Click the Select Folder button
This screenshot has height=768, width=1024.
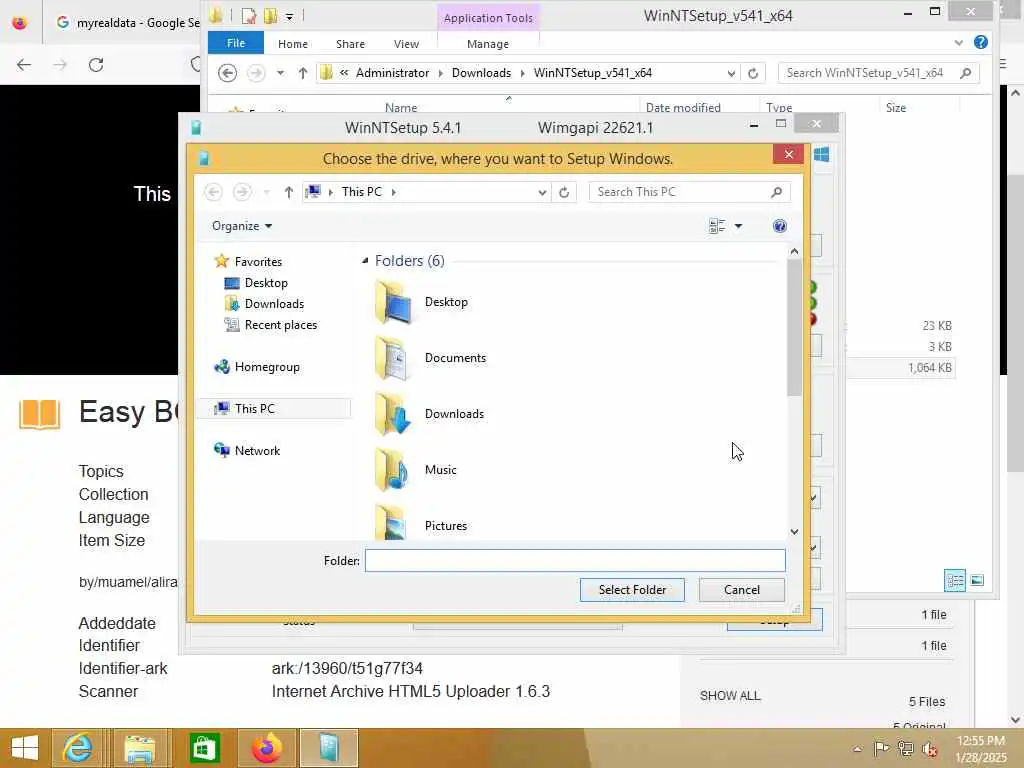tap(632, 590)
